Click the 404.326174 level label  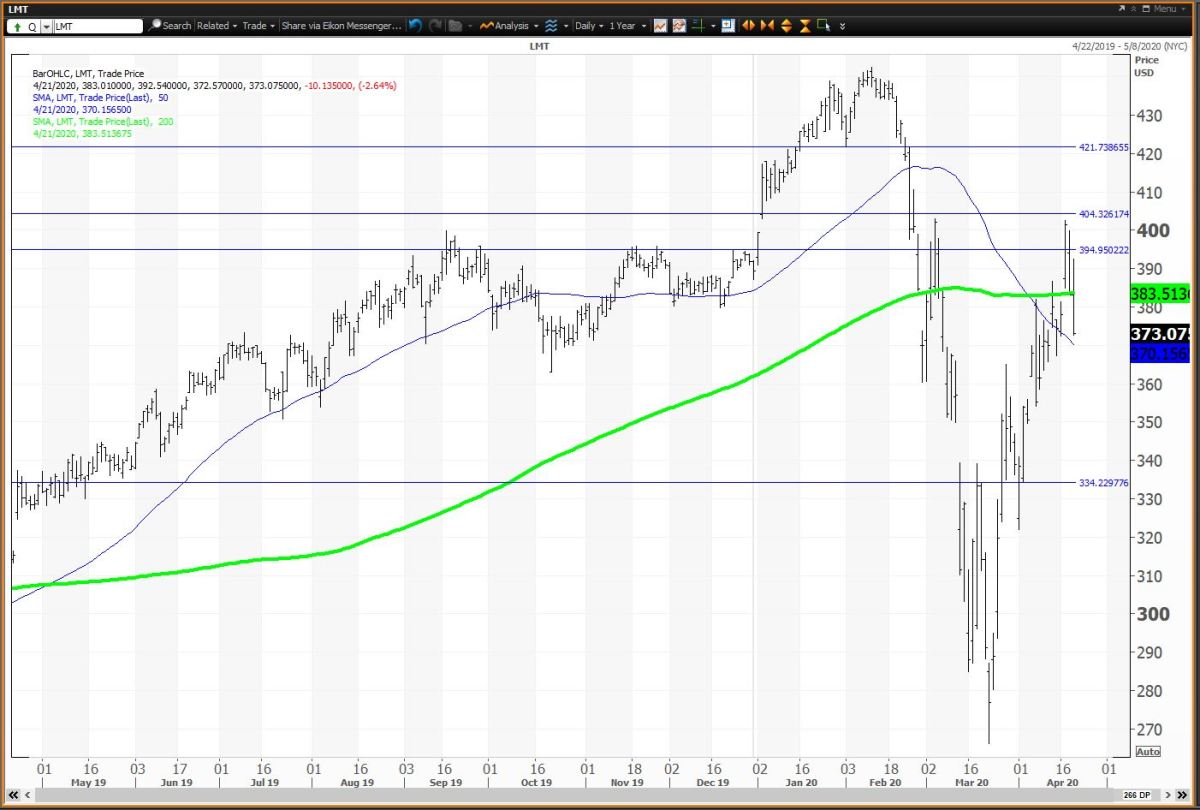tap(1103, 213)
